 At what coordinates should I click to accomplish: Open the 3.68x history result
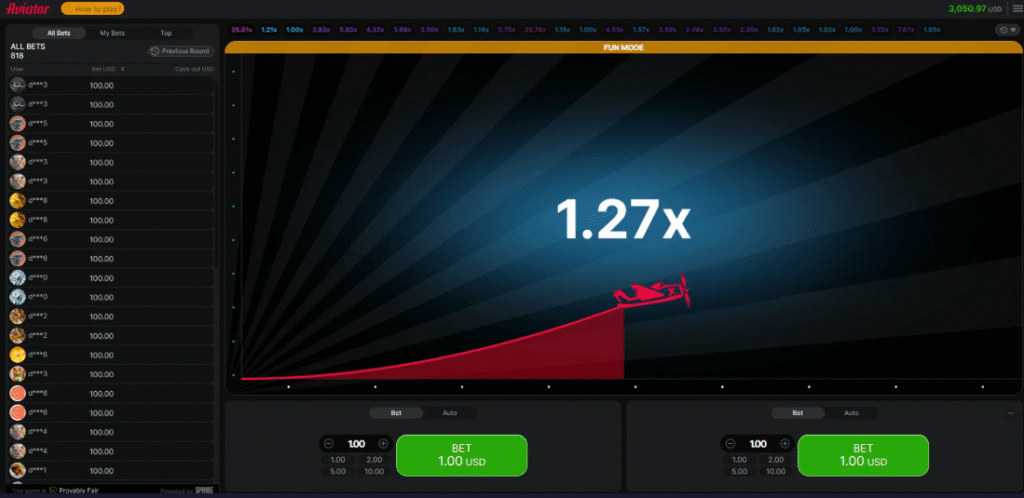pyautogui.click(x=402, y=29)
